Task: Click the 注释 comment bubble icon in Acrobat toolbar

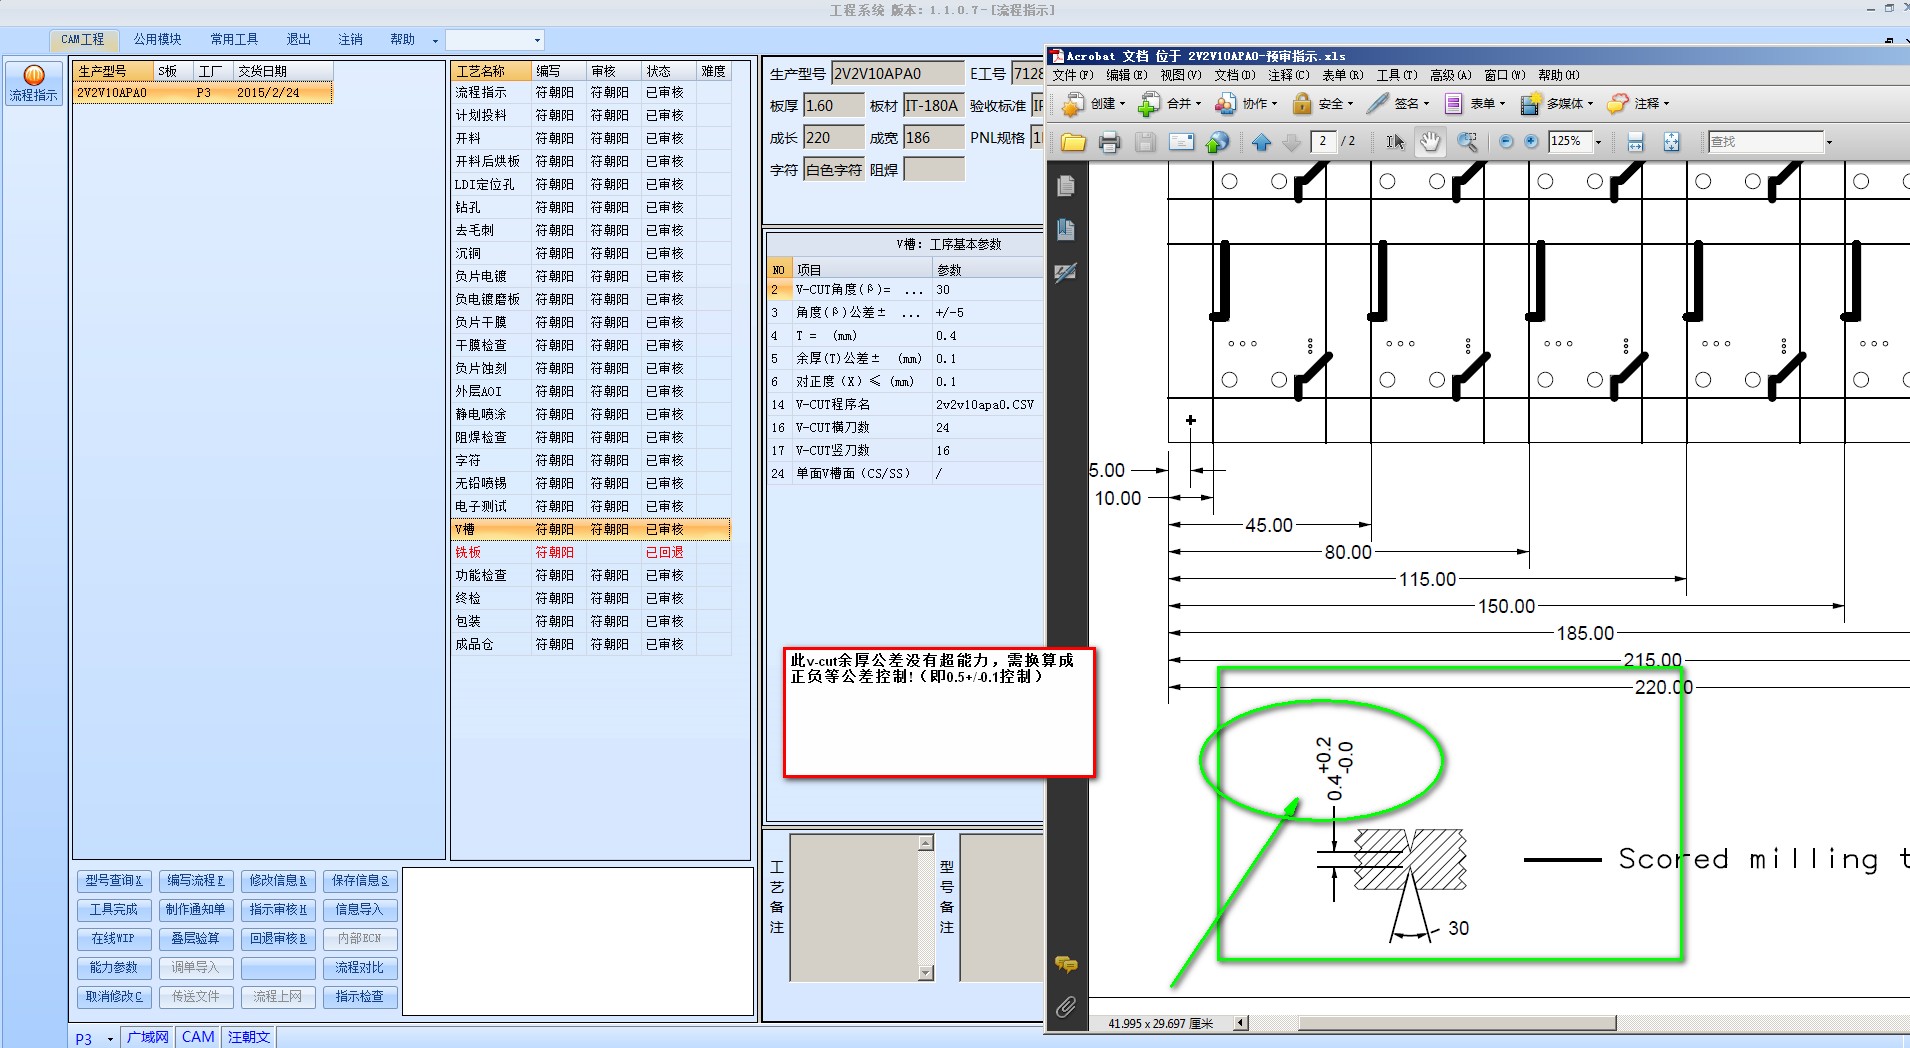Action: tap(1617, 103)
